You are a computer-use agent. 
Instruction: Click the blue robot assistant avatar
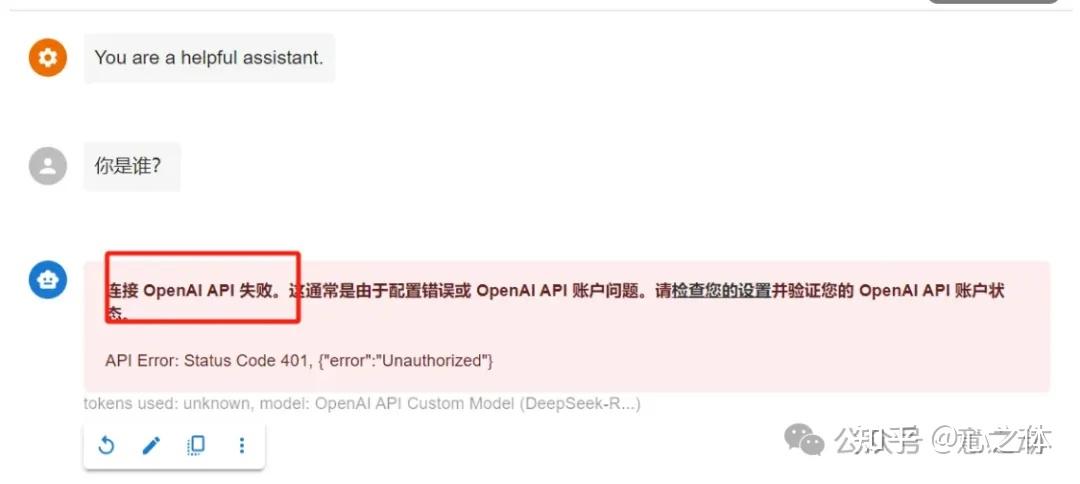click(48, 280)
